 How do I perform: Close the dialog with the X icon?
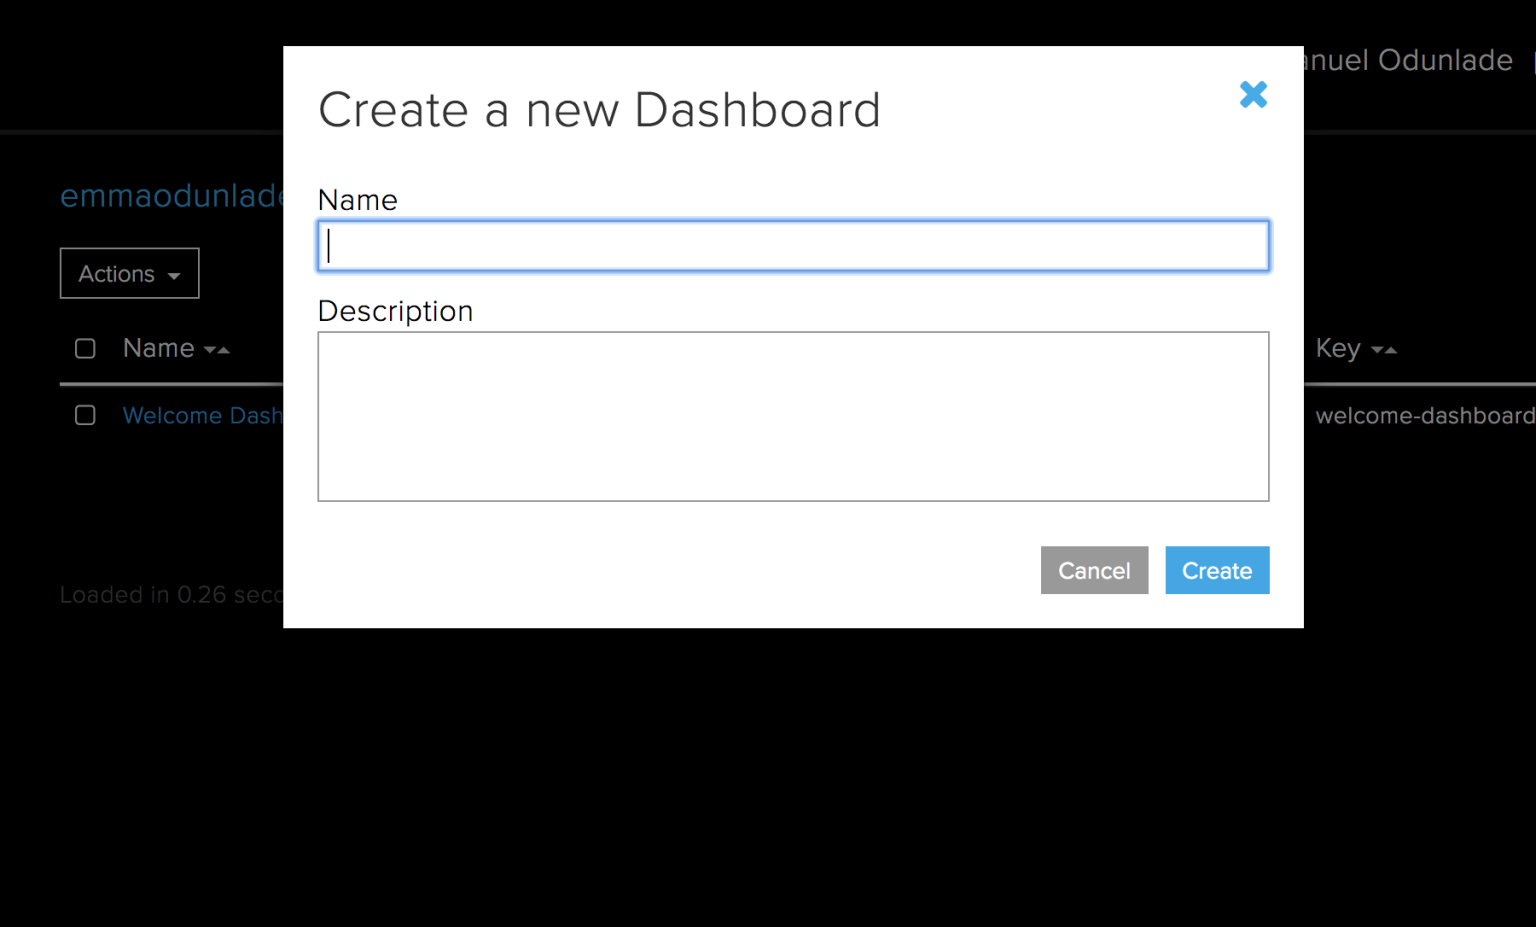point(1253,94)
